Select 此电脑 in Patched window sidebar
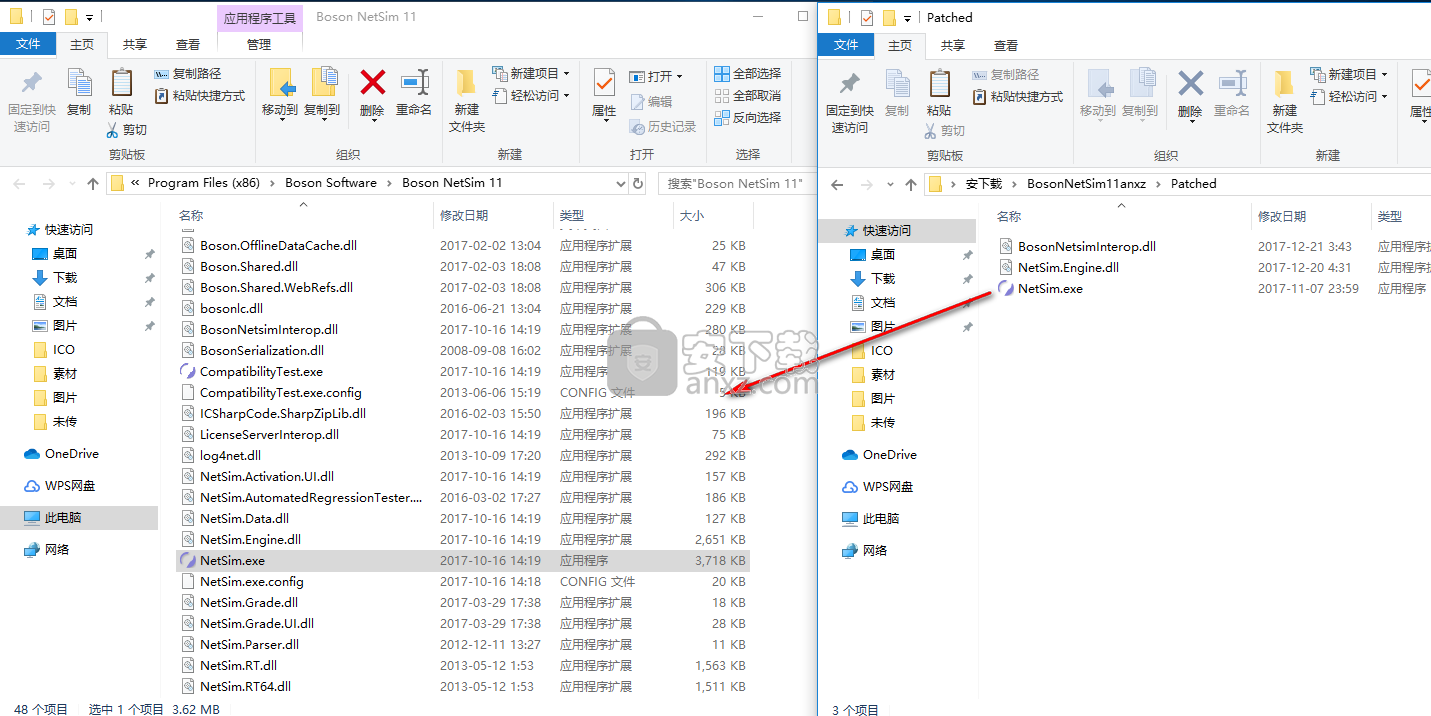This screenshot has width=1431, height=716. [x=870, y=519]
